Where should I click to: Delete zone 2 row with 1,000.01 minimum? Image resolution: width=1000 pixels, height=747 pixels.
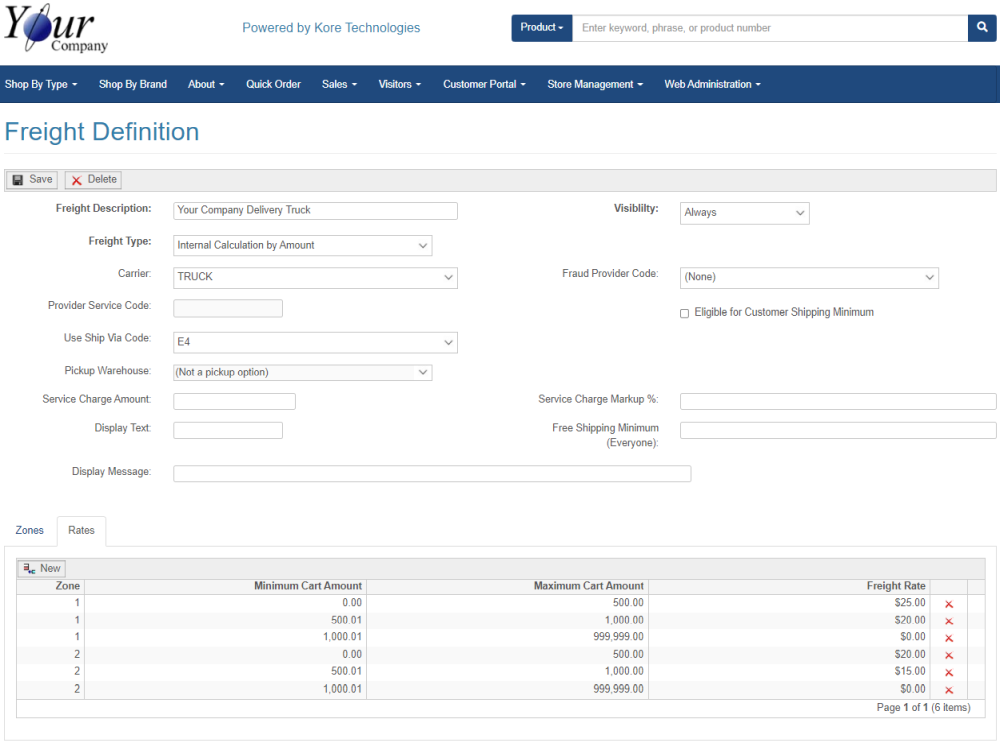948,690
